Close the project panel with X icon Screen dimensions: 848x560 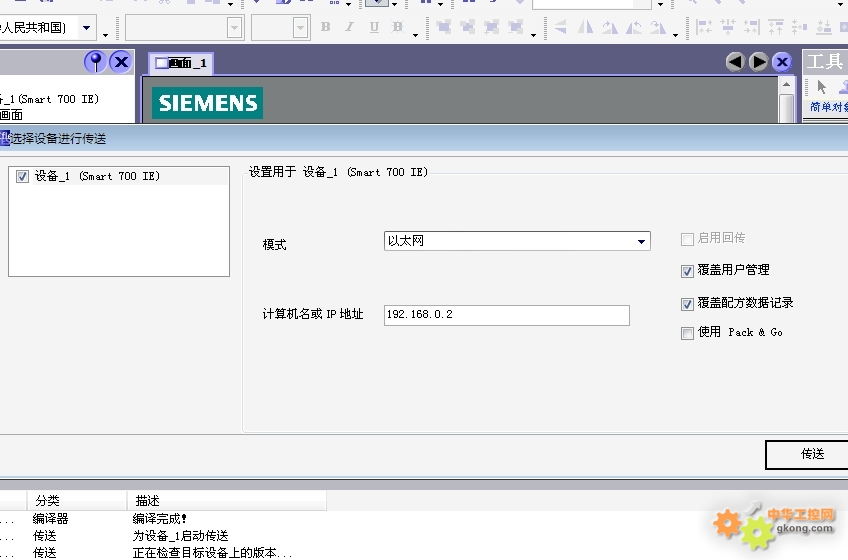[x=121, y=62]
